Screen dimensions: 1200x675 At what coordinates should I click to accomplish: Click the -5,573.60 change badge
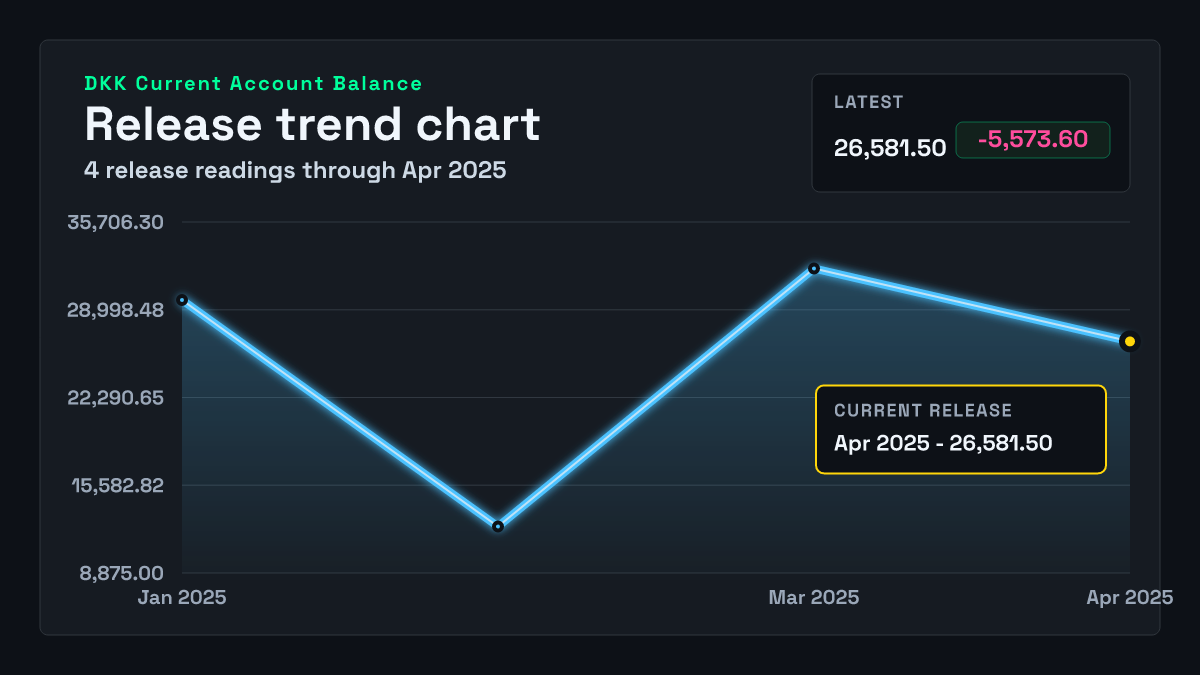pyautogui.click(x=1033, y=140)
